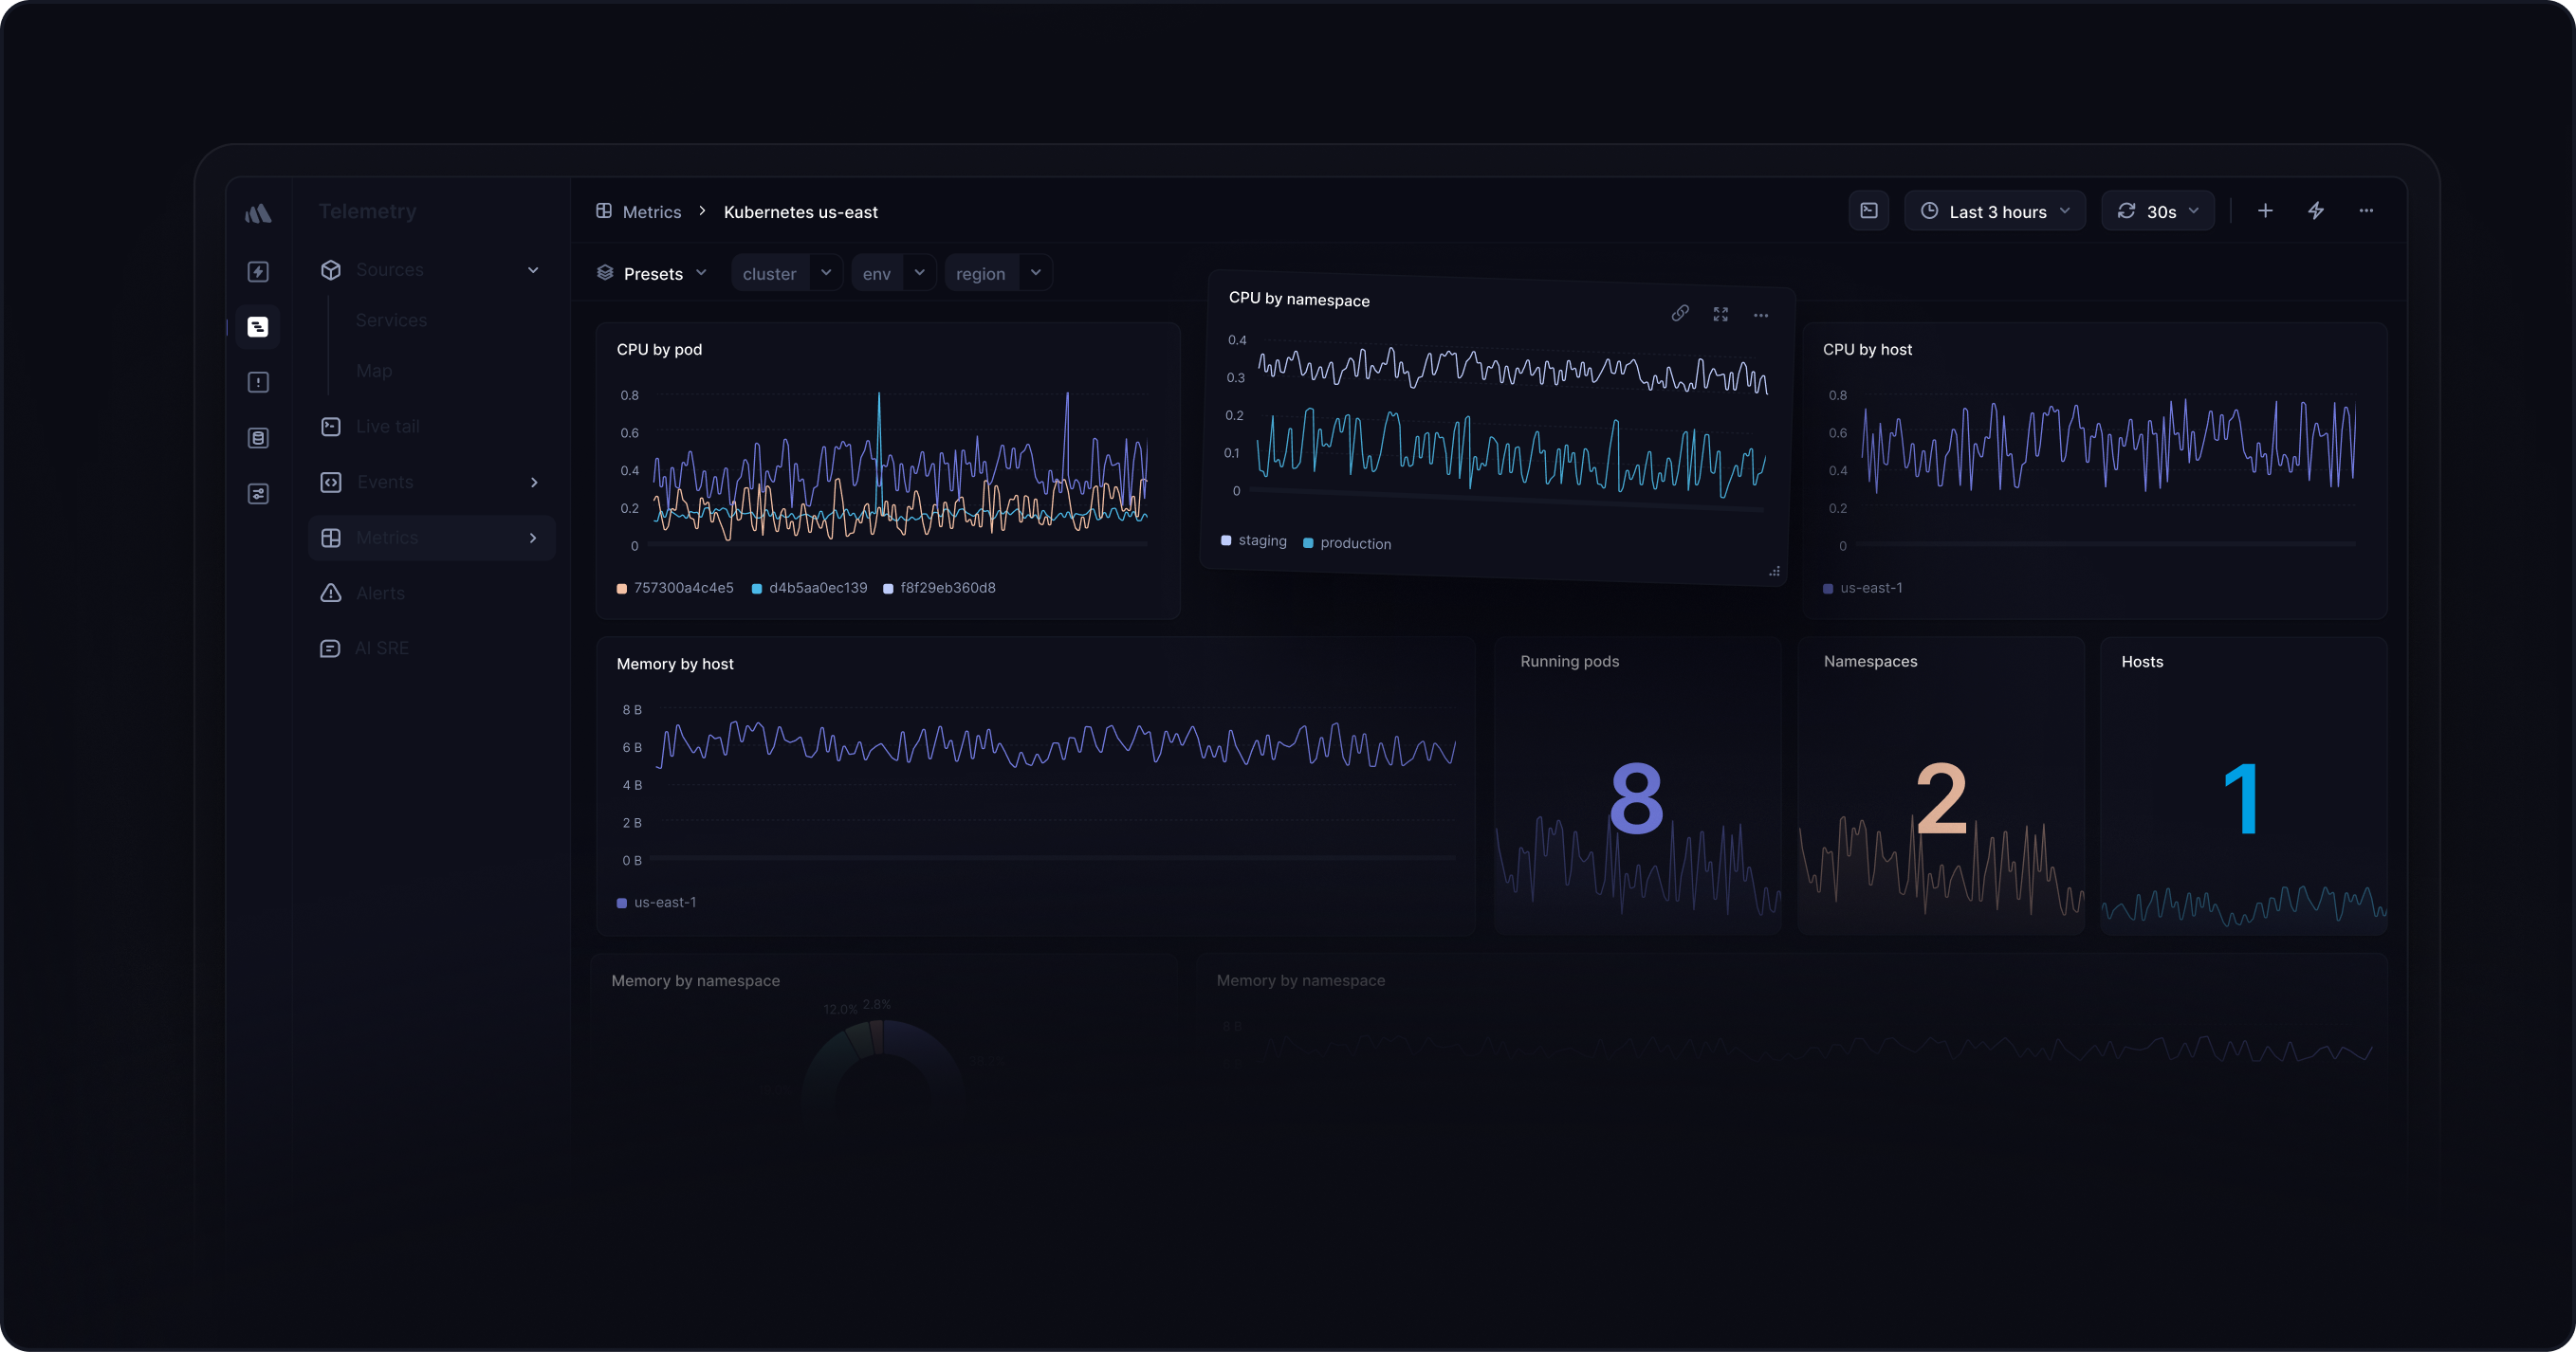2576x1352 pixels.
Task: Select the 757300a4c4e5 pod legend swatch
Action: tap(621, 588)
